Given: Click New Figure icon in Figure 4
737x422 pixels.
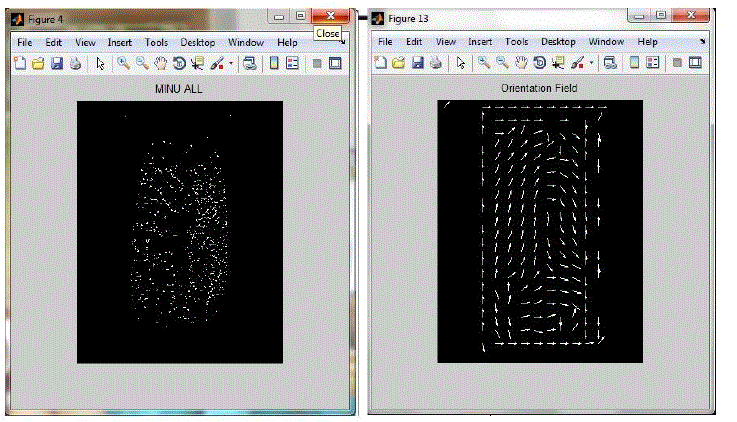Looking at the screenshot, I should point(21,63).
